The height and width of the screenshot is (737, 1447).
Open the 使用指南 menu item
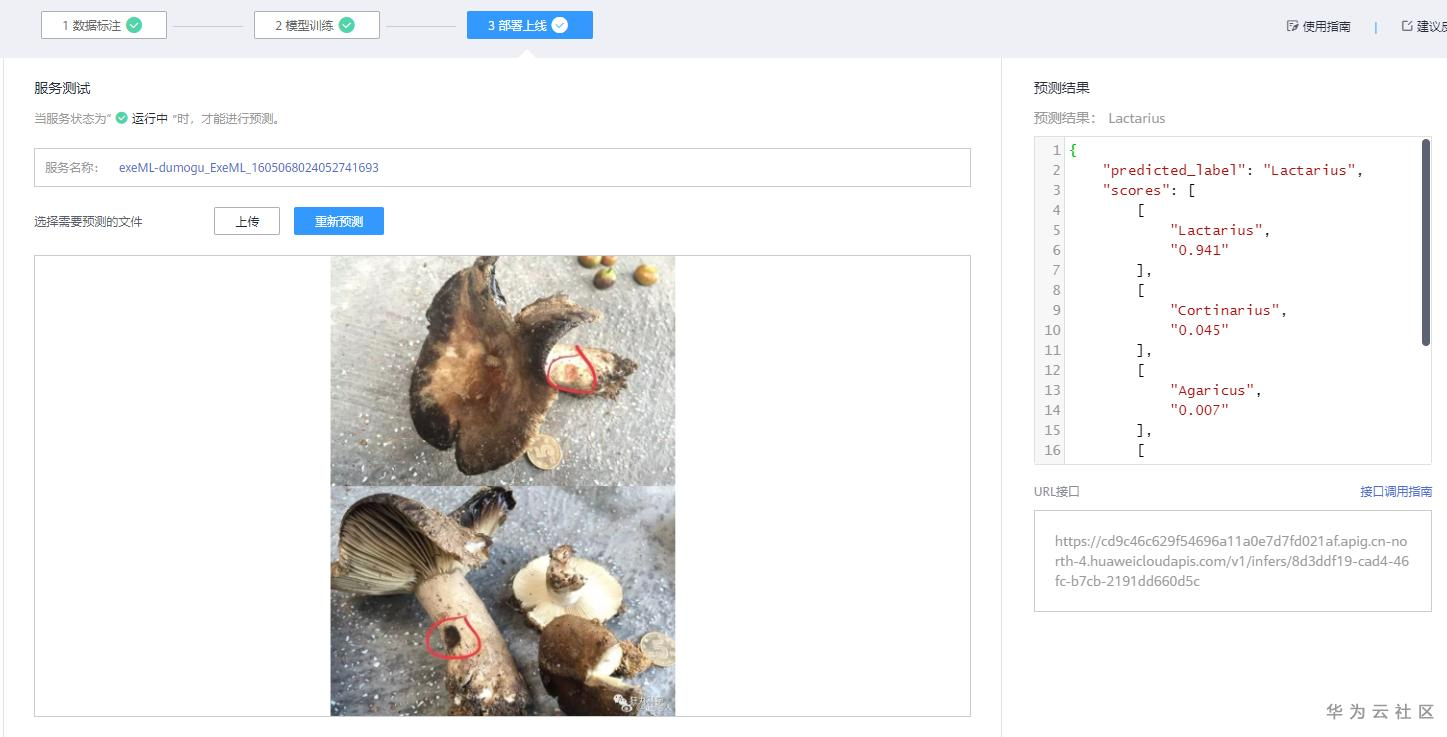tap(1325, 26)
